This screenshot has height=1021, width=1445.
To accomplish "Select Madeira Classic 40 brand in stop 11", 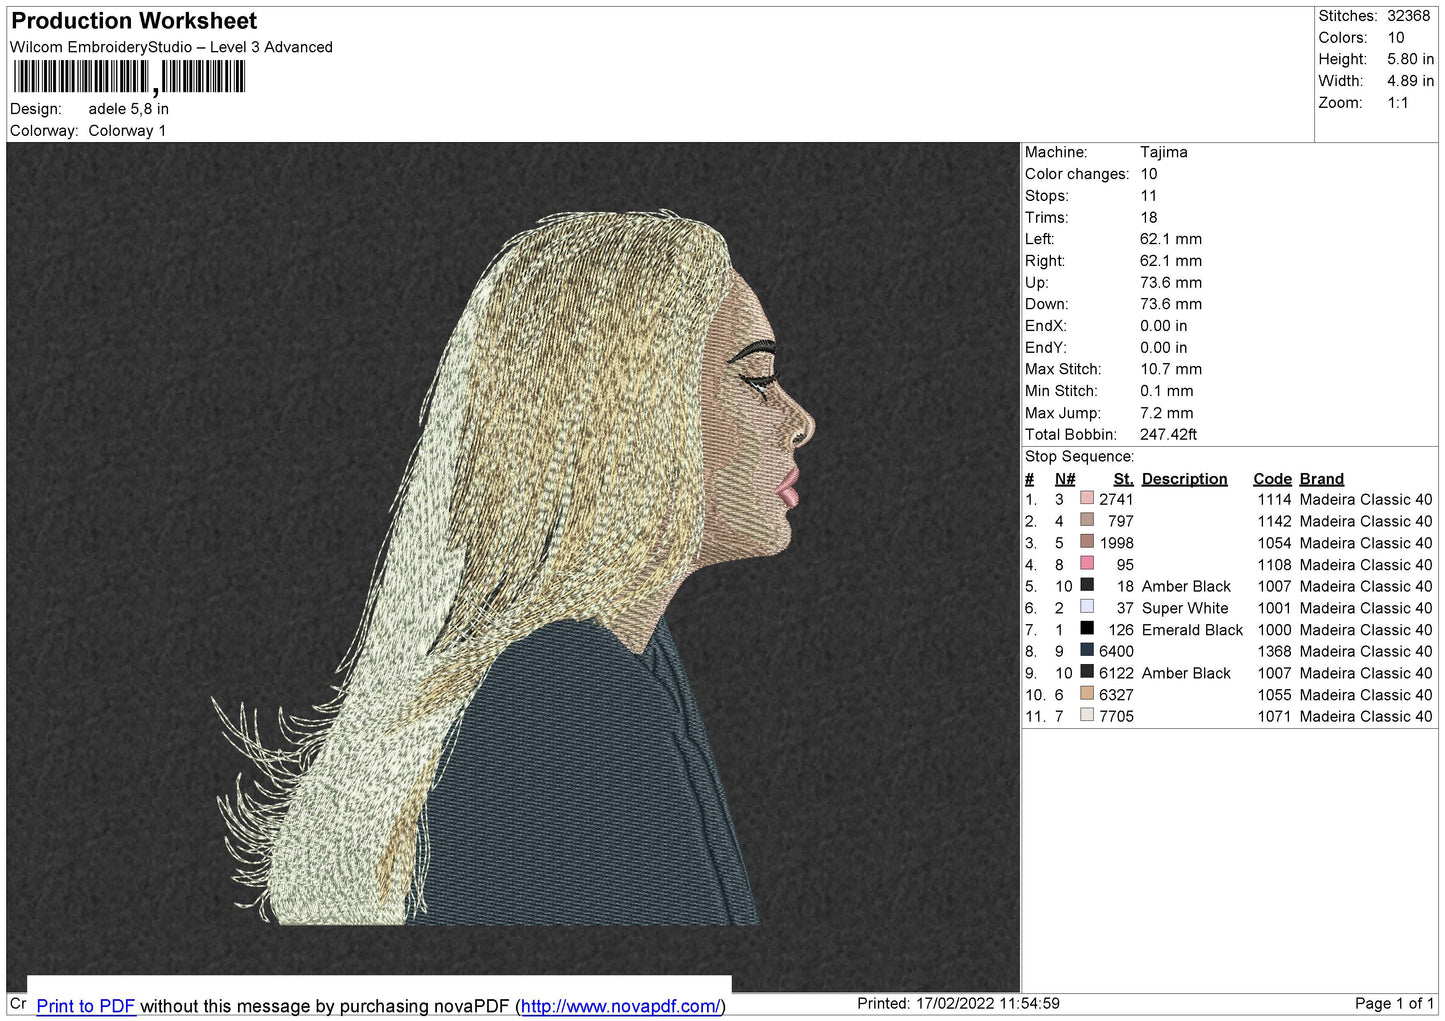I will [1366, 717].
